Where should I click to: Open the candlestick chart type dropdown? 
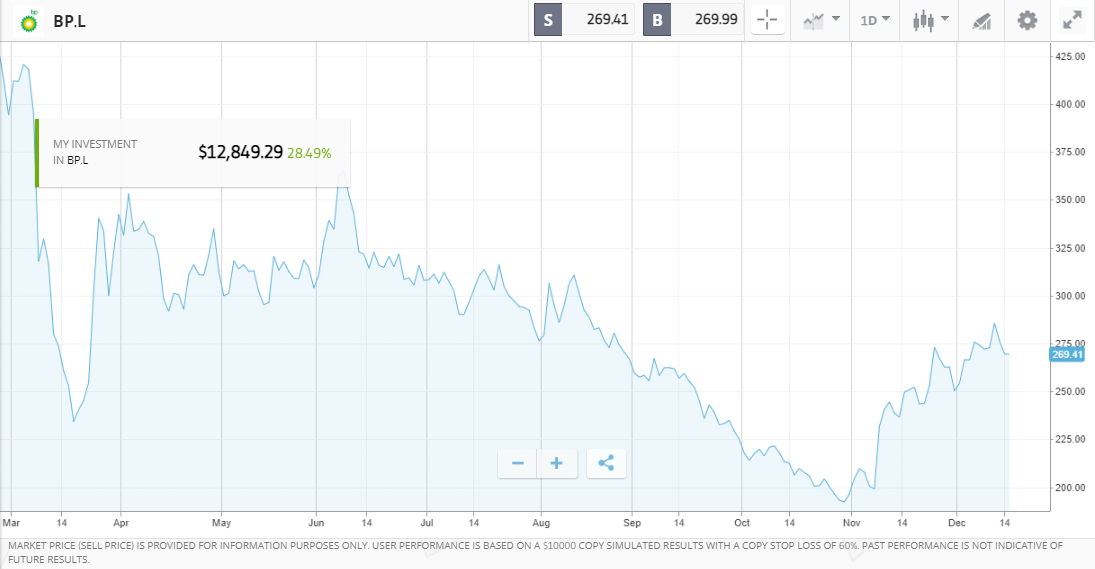(930, 20)
